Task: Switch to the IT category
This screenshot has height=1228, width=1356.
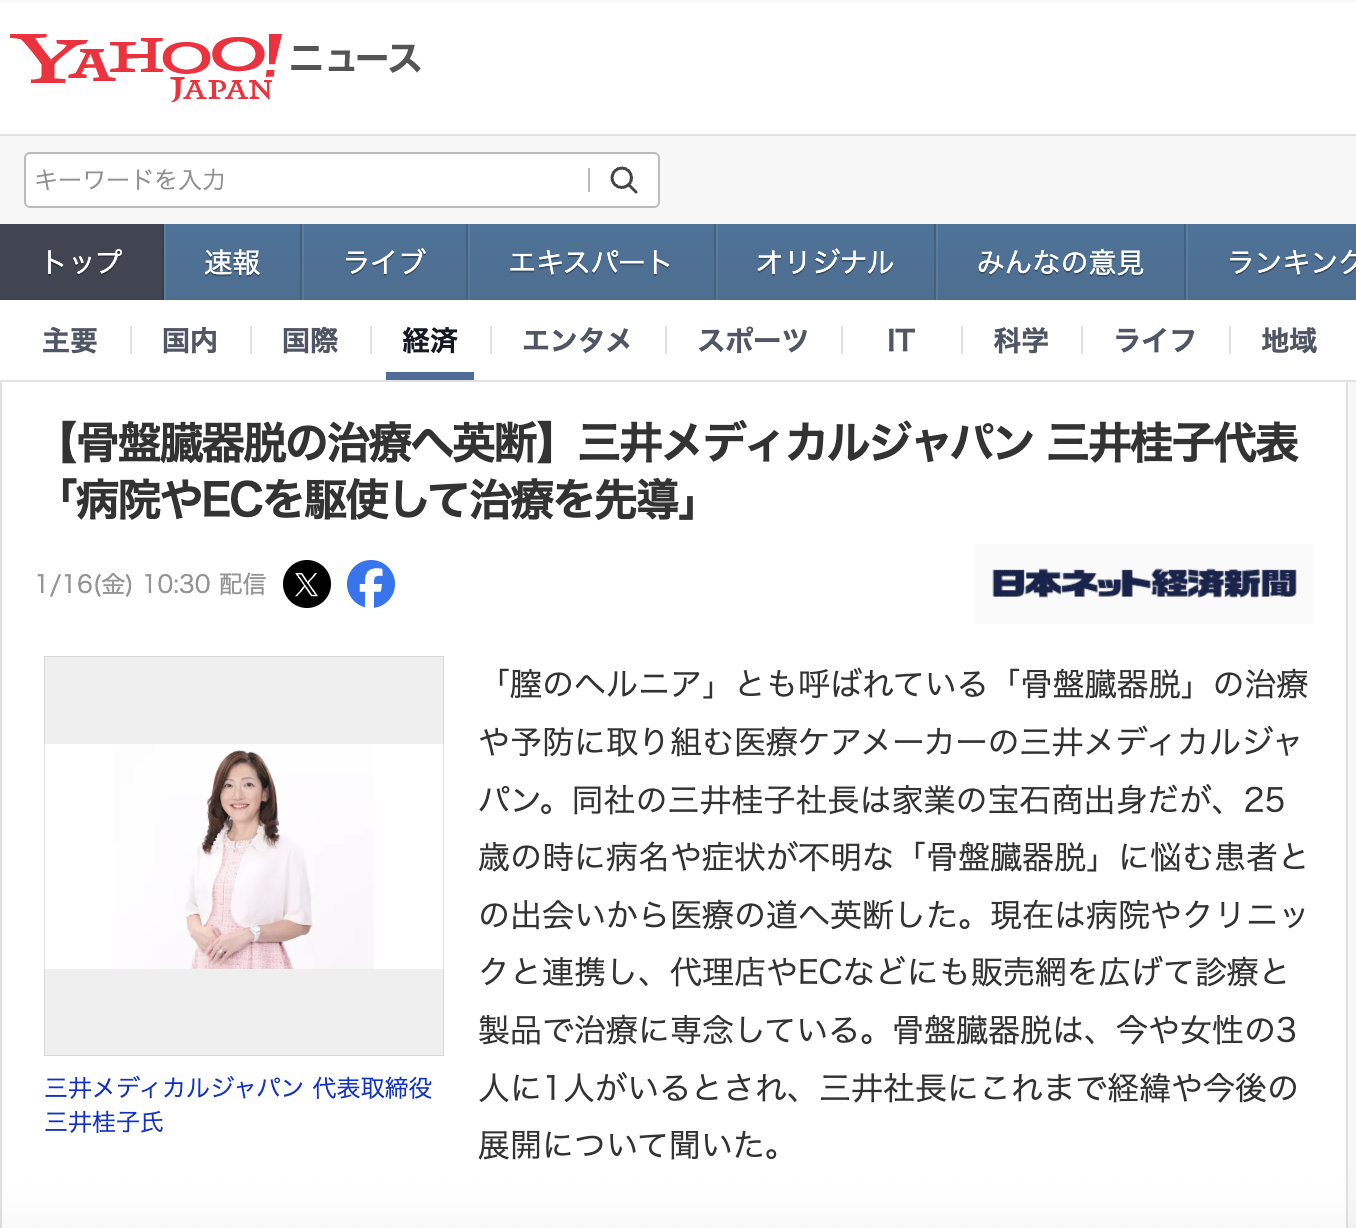Action: point(899,341)
